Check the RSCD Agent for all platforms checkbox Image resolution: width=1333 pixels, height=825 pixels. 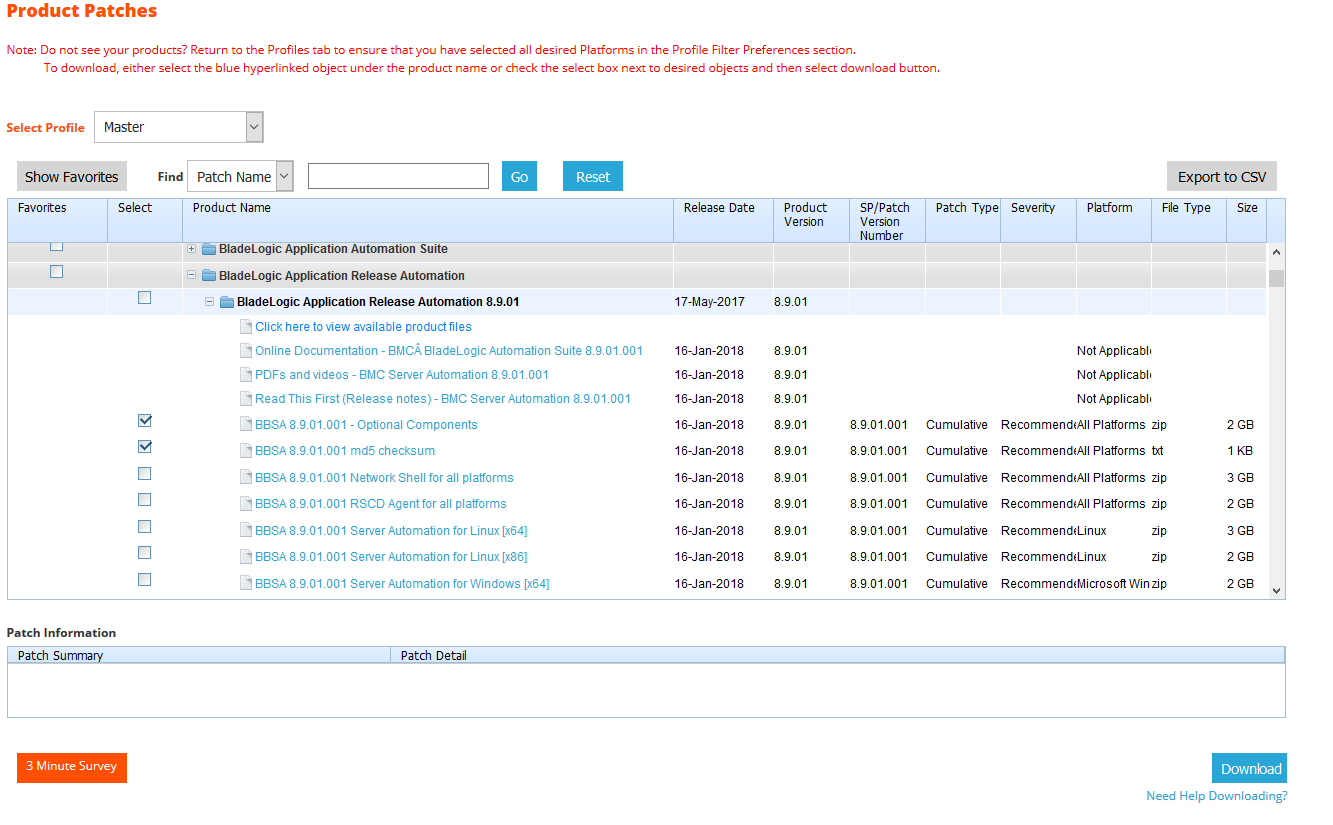click(x=145, y=500)
